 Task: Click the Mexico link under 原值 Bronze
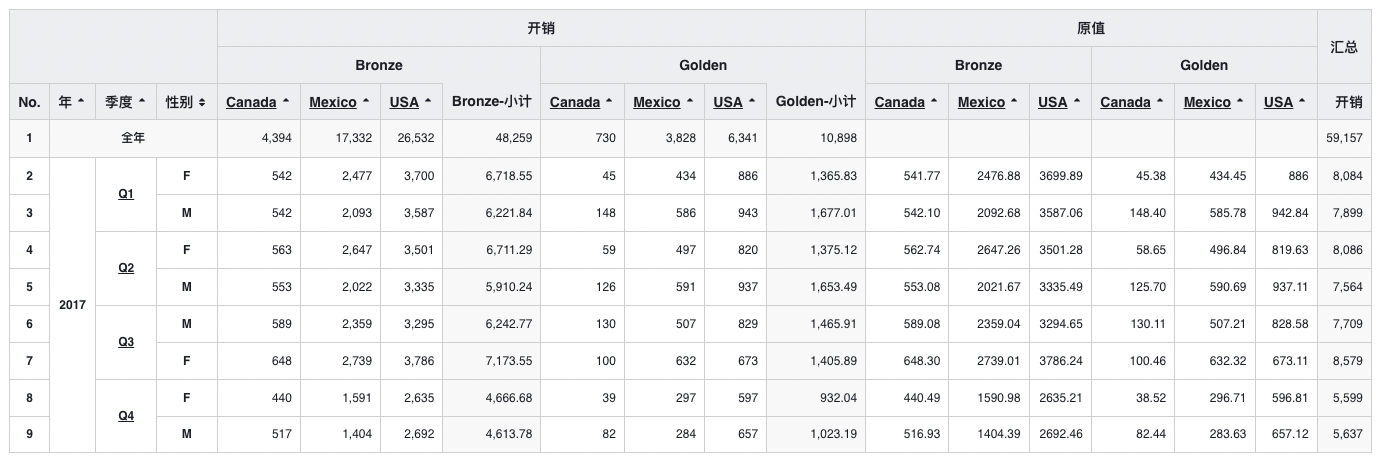pos(981,102)
